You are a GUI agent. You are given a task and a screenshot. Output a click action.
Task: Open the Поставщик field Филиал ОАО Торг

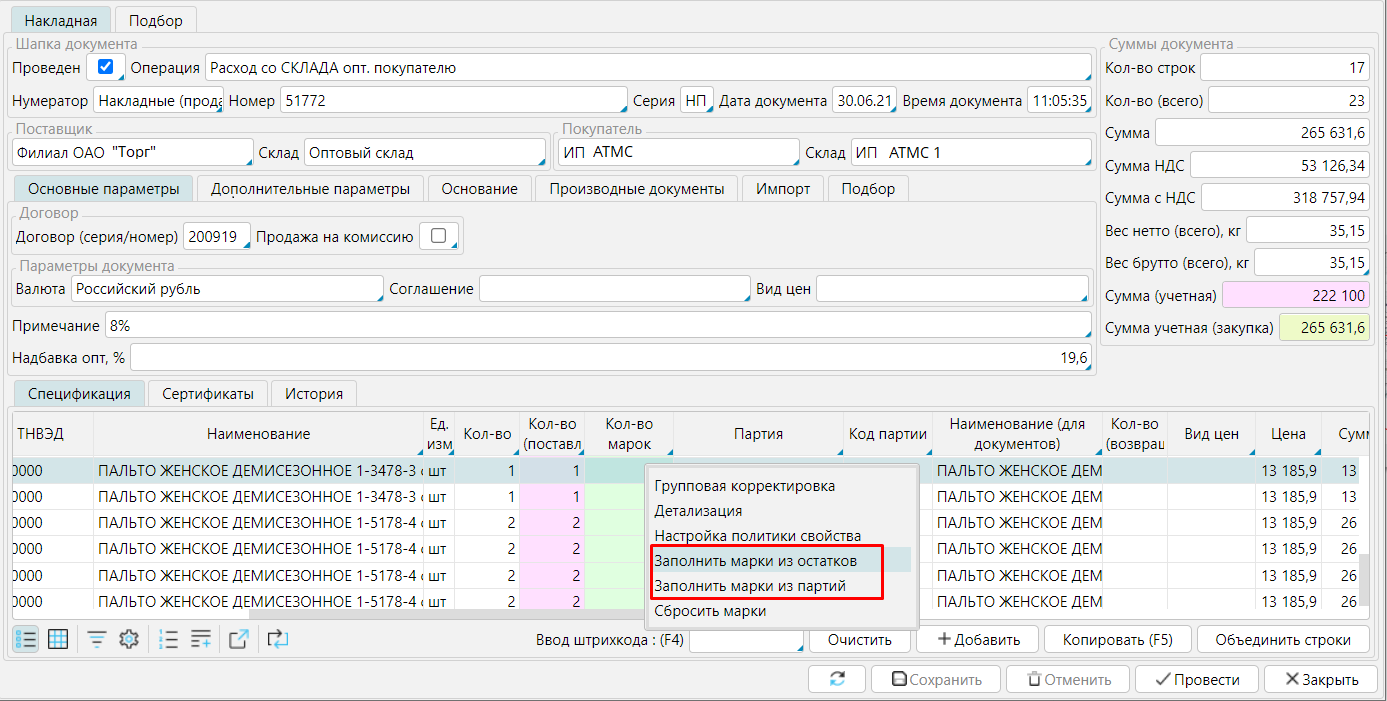[132, 153]
